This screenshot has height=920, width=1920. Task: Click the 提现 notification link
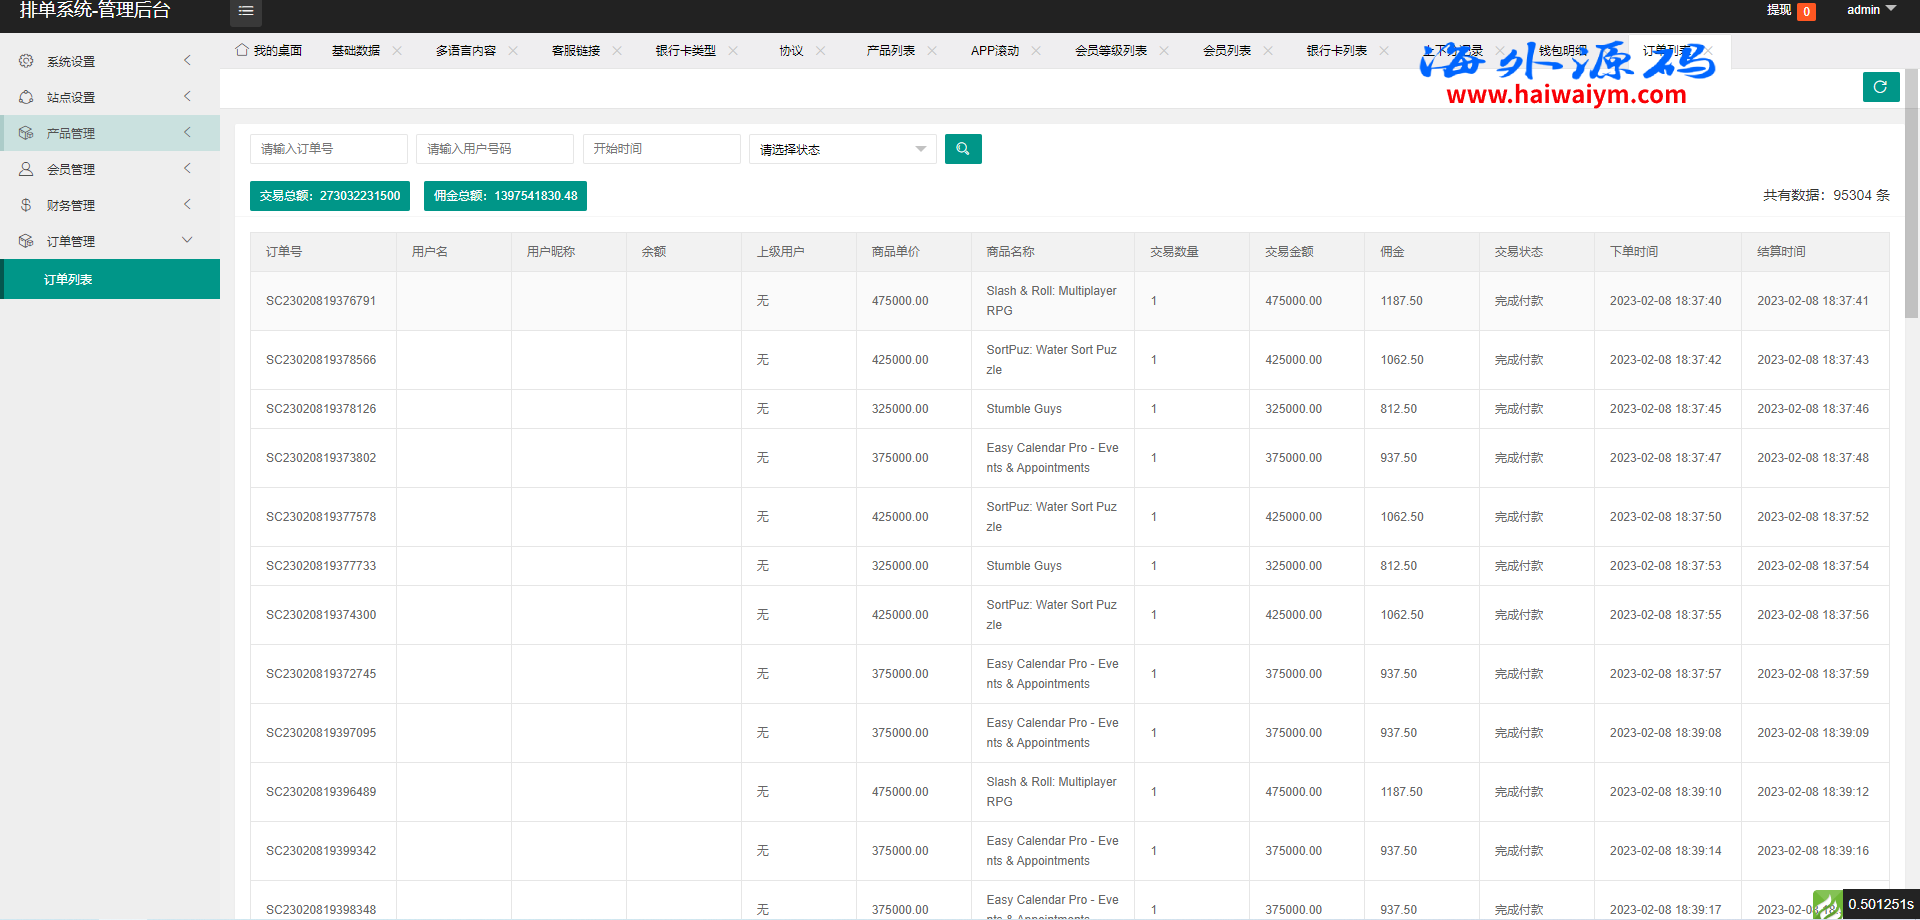(x=1778, y=10)
